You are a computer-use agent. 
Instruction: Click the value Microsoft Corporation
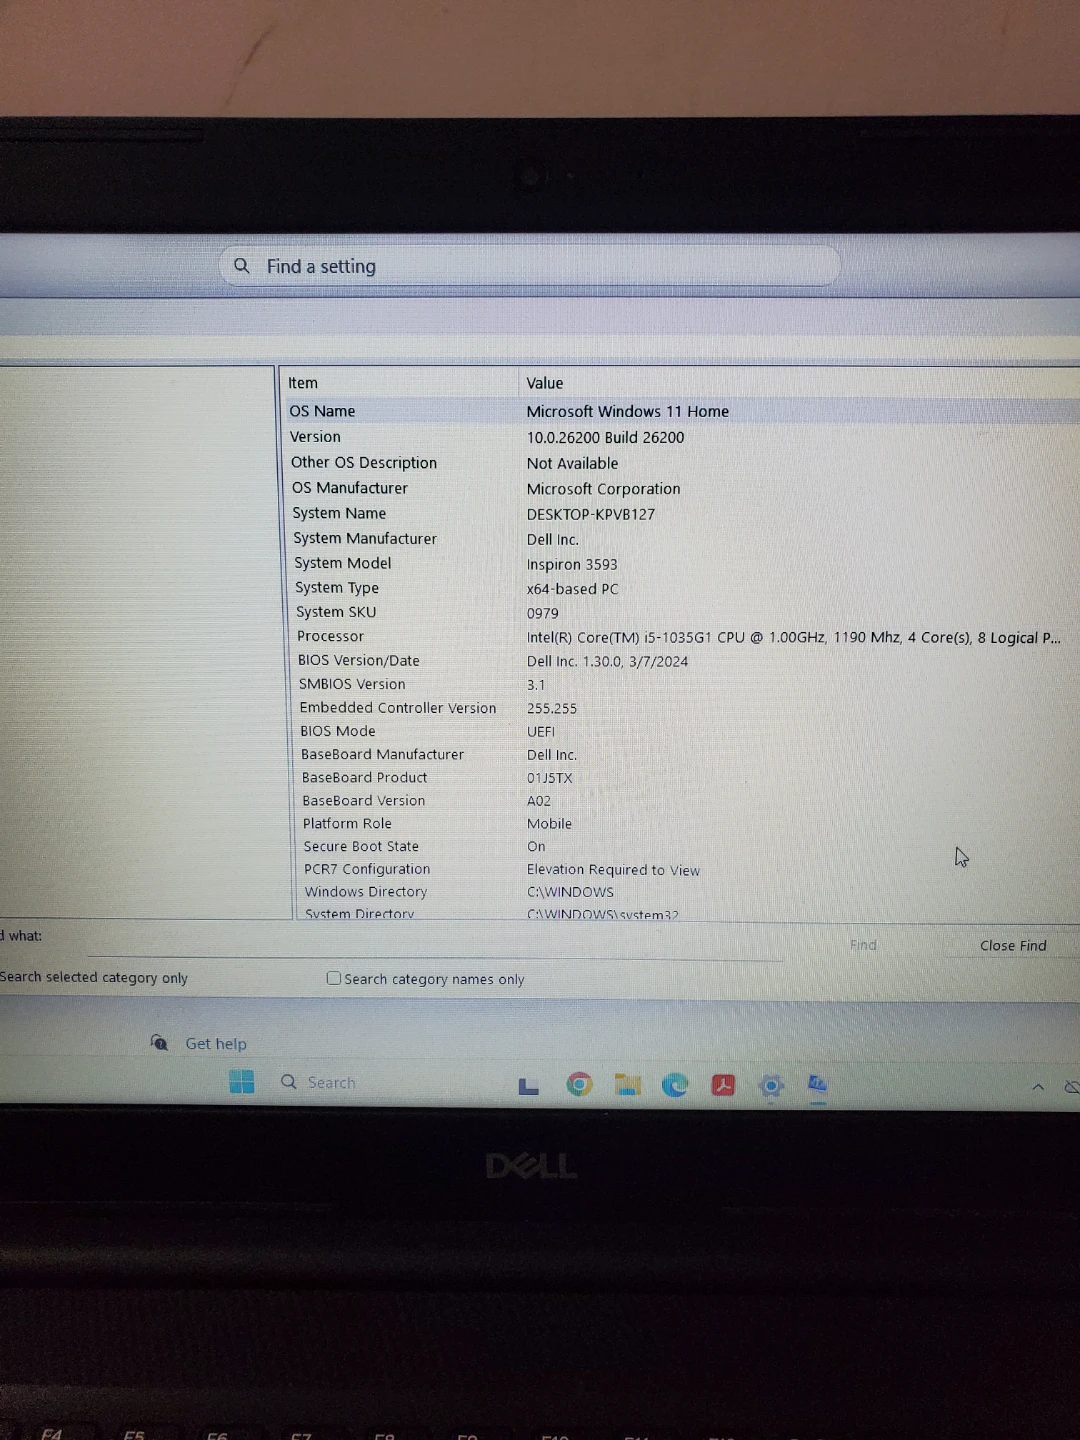click(604, 489)
